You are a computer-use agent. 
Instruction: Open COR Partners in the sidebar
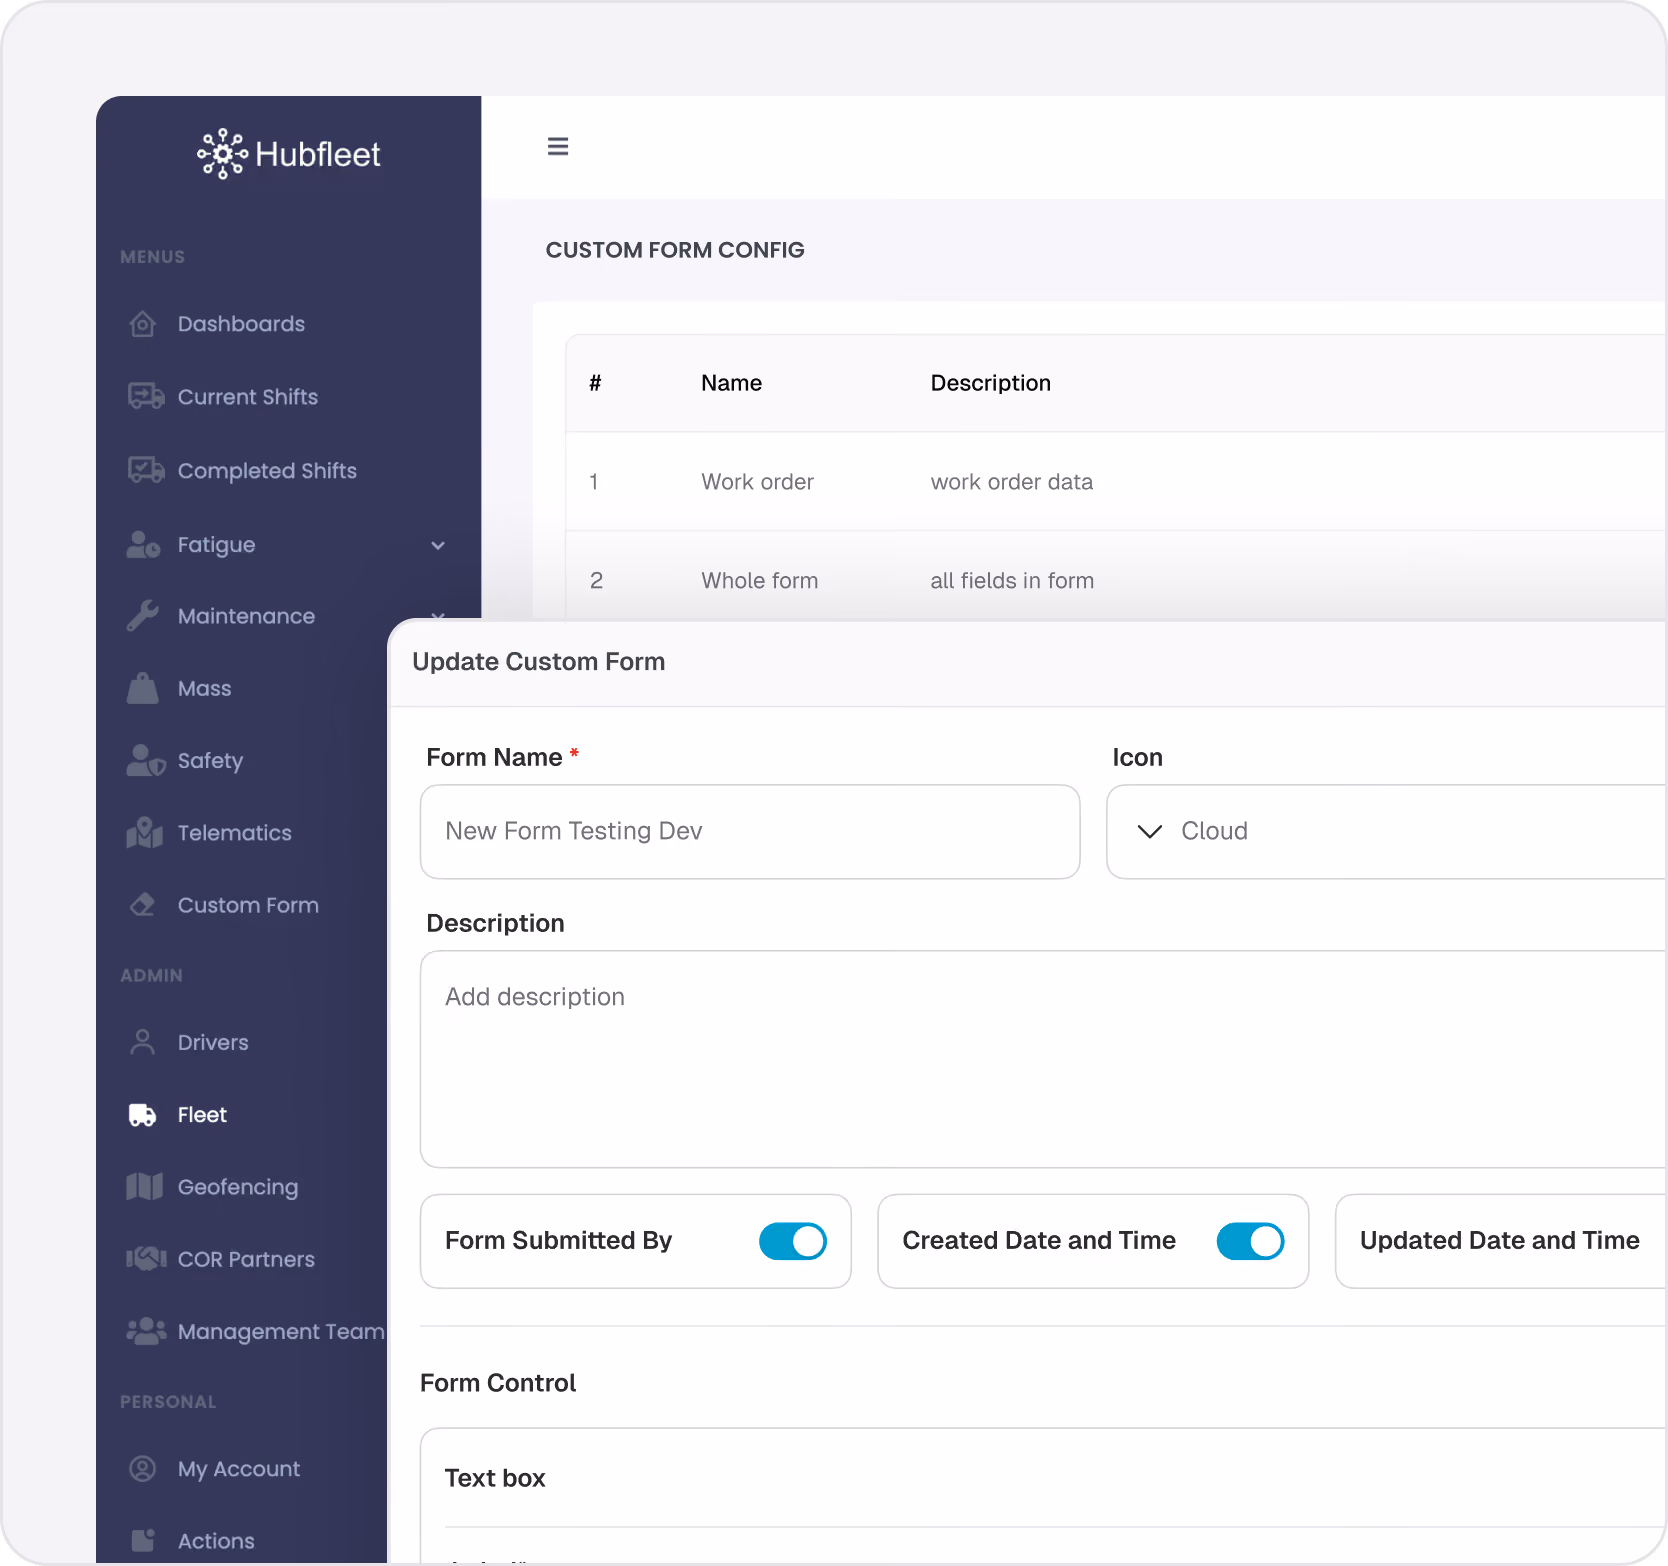[x=246, y=1259]
